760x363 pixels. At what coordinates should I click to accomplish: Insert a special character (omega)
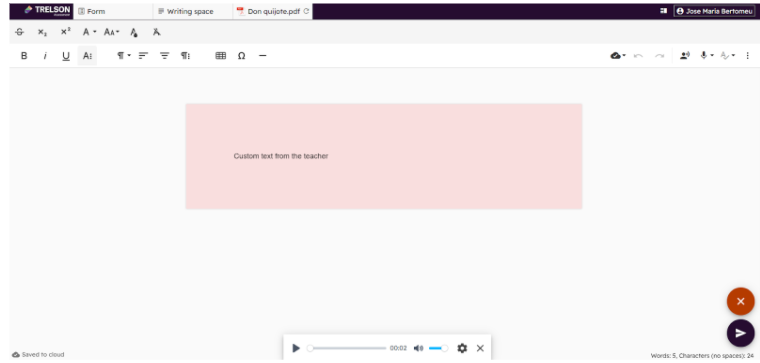pos(241,56)
